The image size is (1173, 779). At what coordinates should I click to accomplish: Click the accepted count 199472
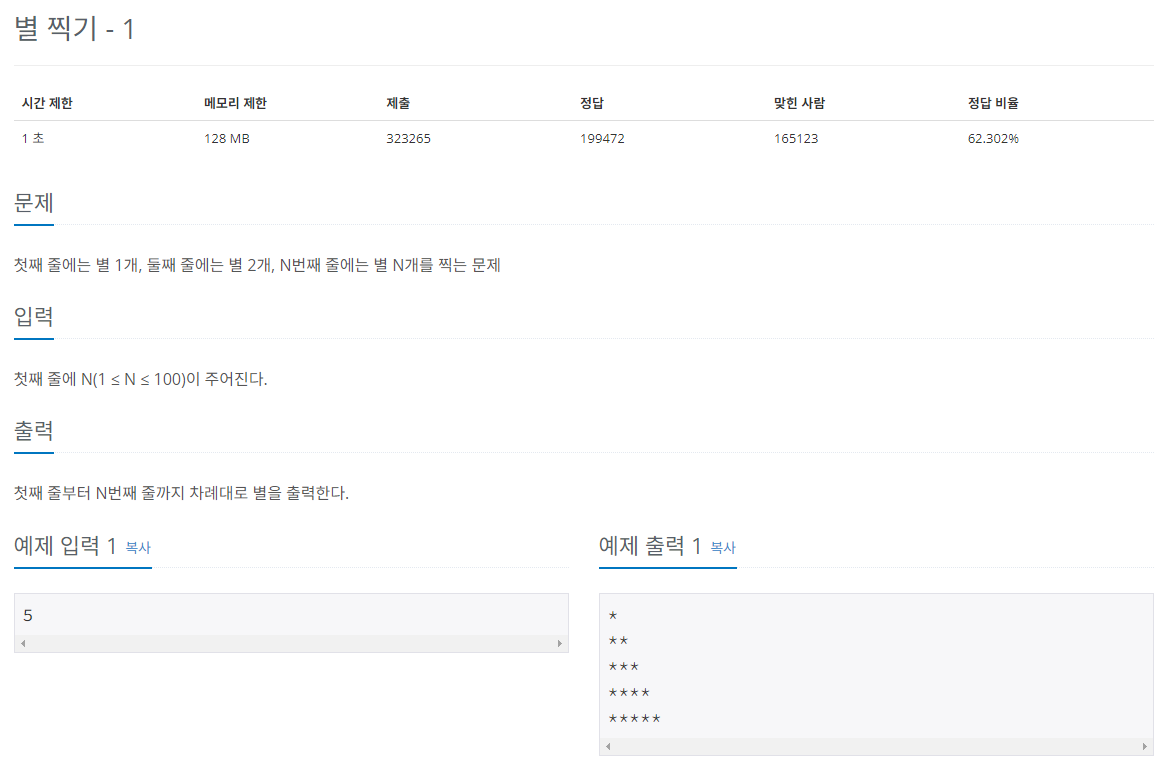click(x=602, y=138)
